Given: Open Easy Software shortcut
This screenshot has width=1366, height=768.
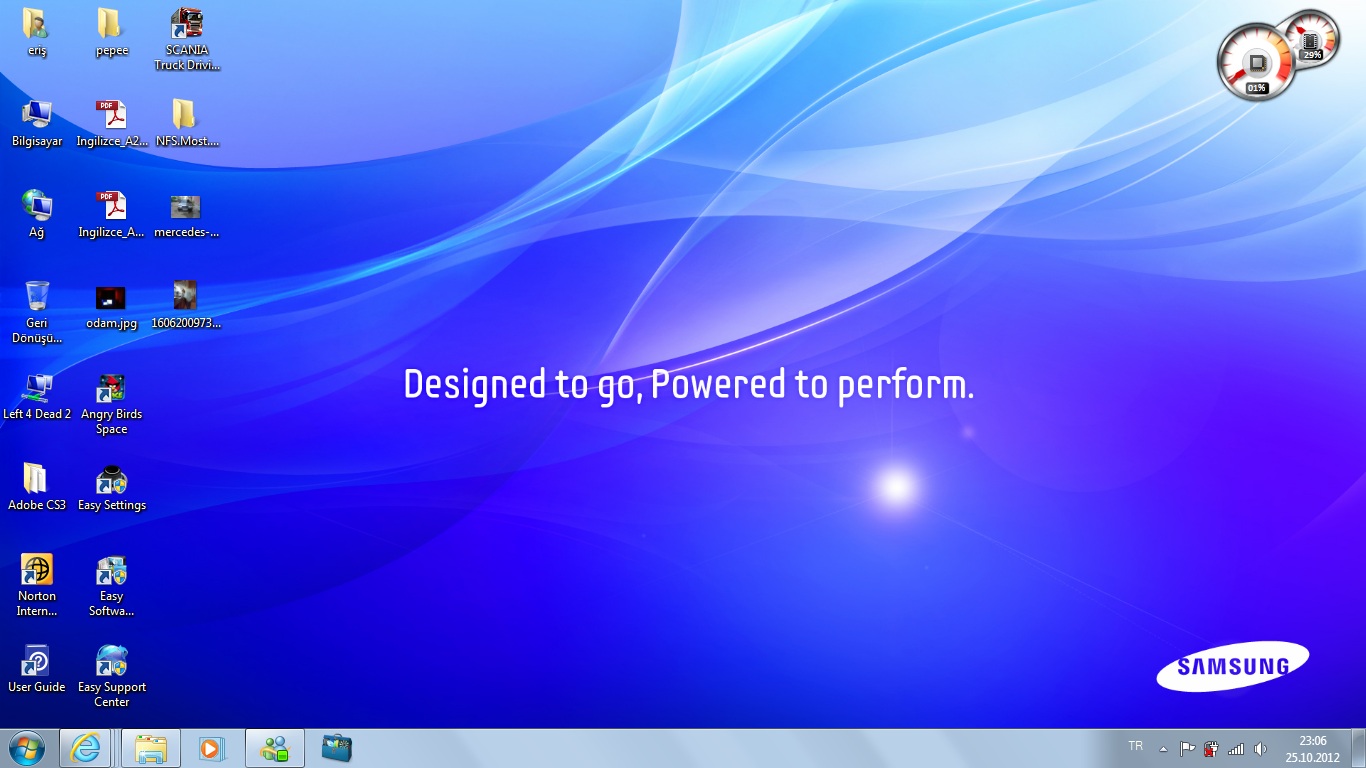Looking at the screenshot, I should (x=112, y=585).
